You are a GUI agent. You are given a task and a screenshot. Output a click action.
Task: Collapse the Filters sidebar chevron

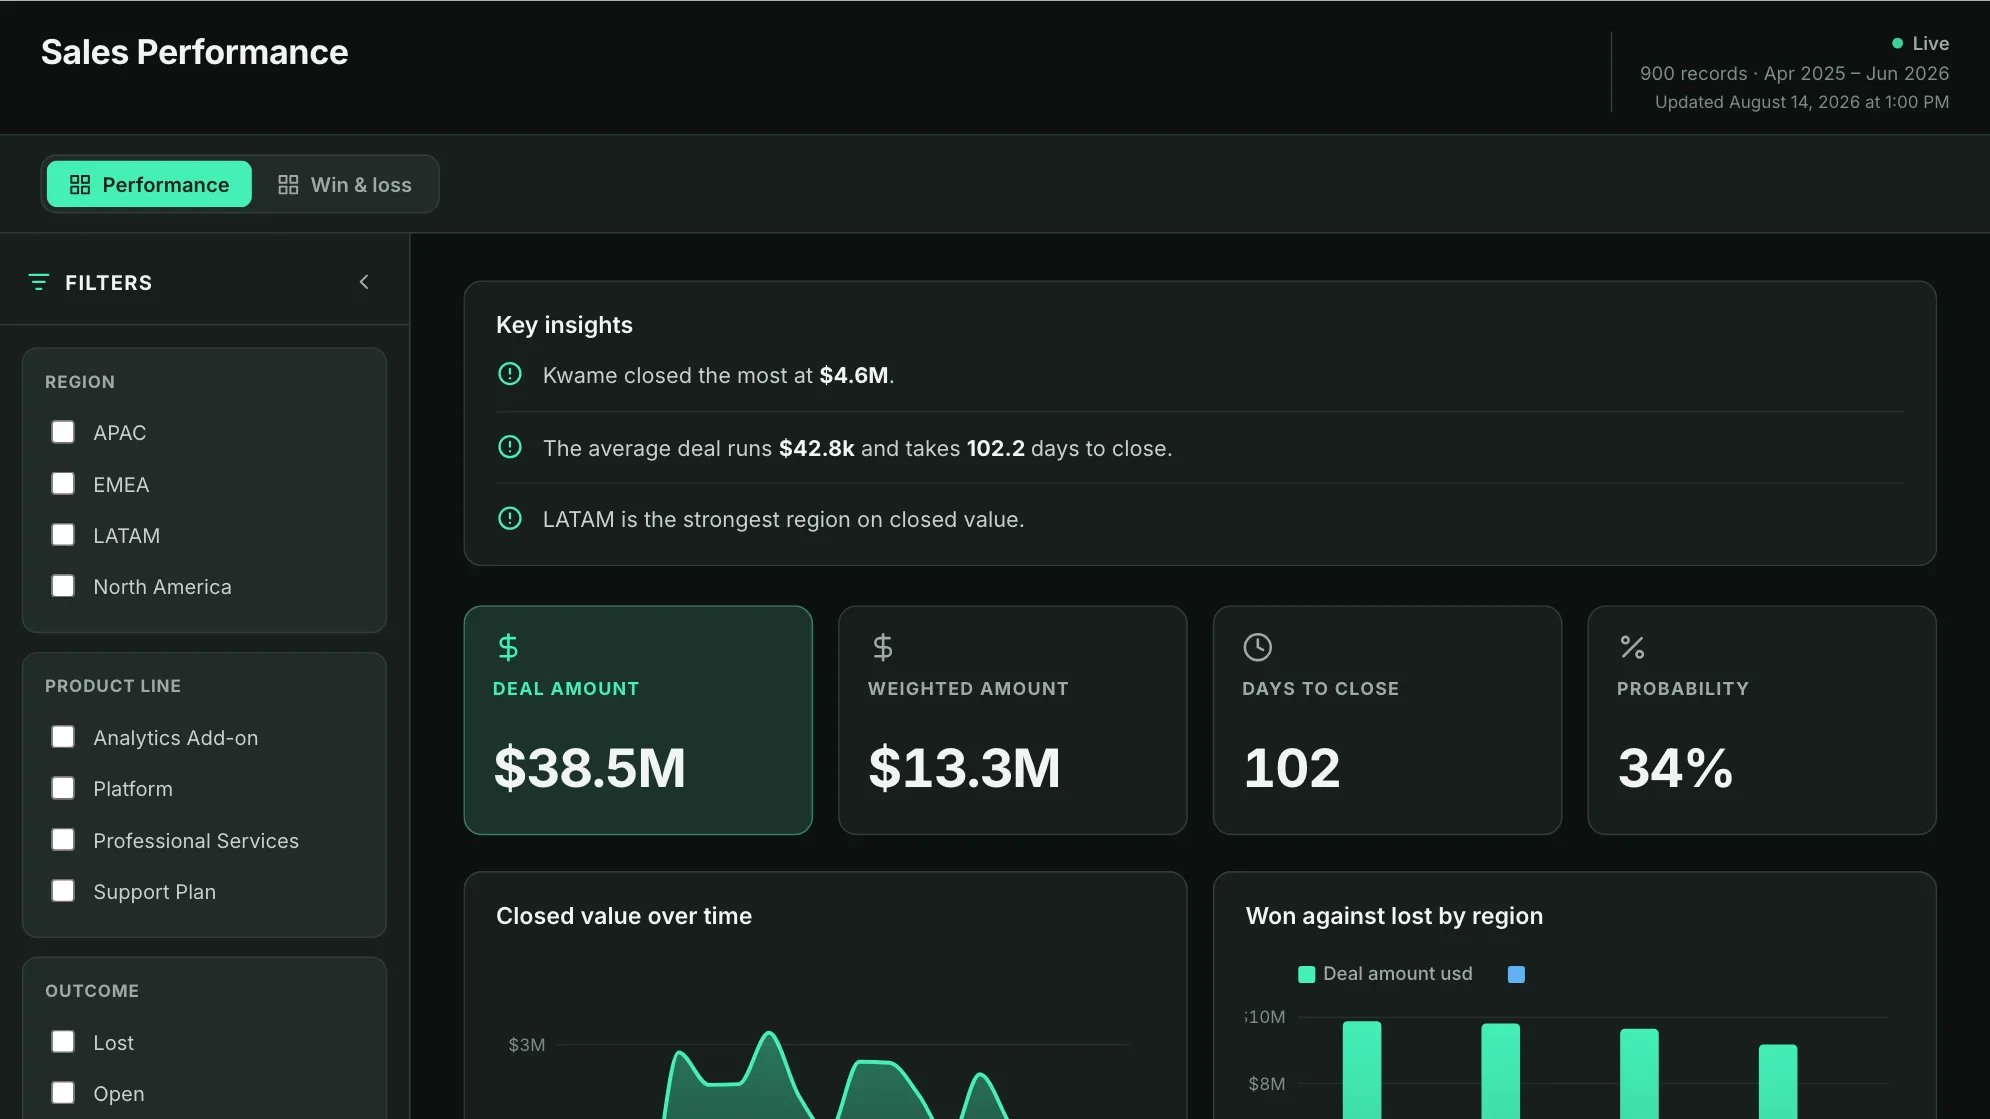[364, 282]
